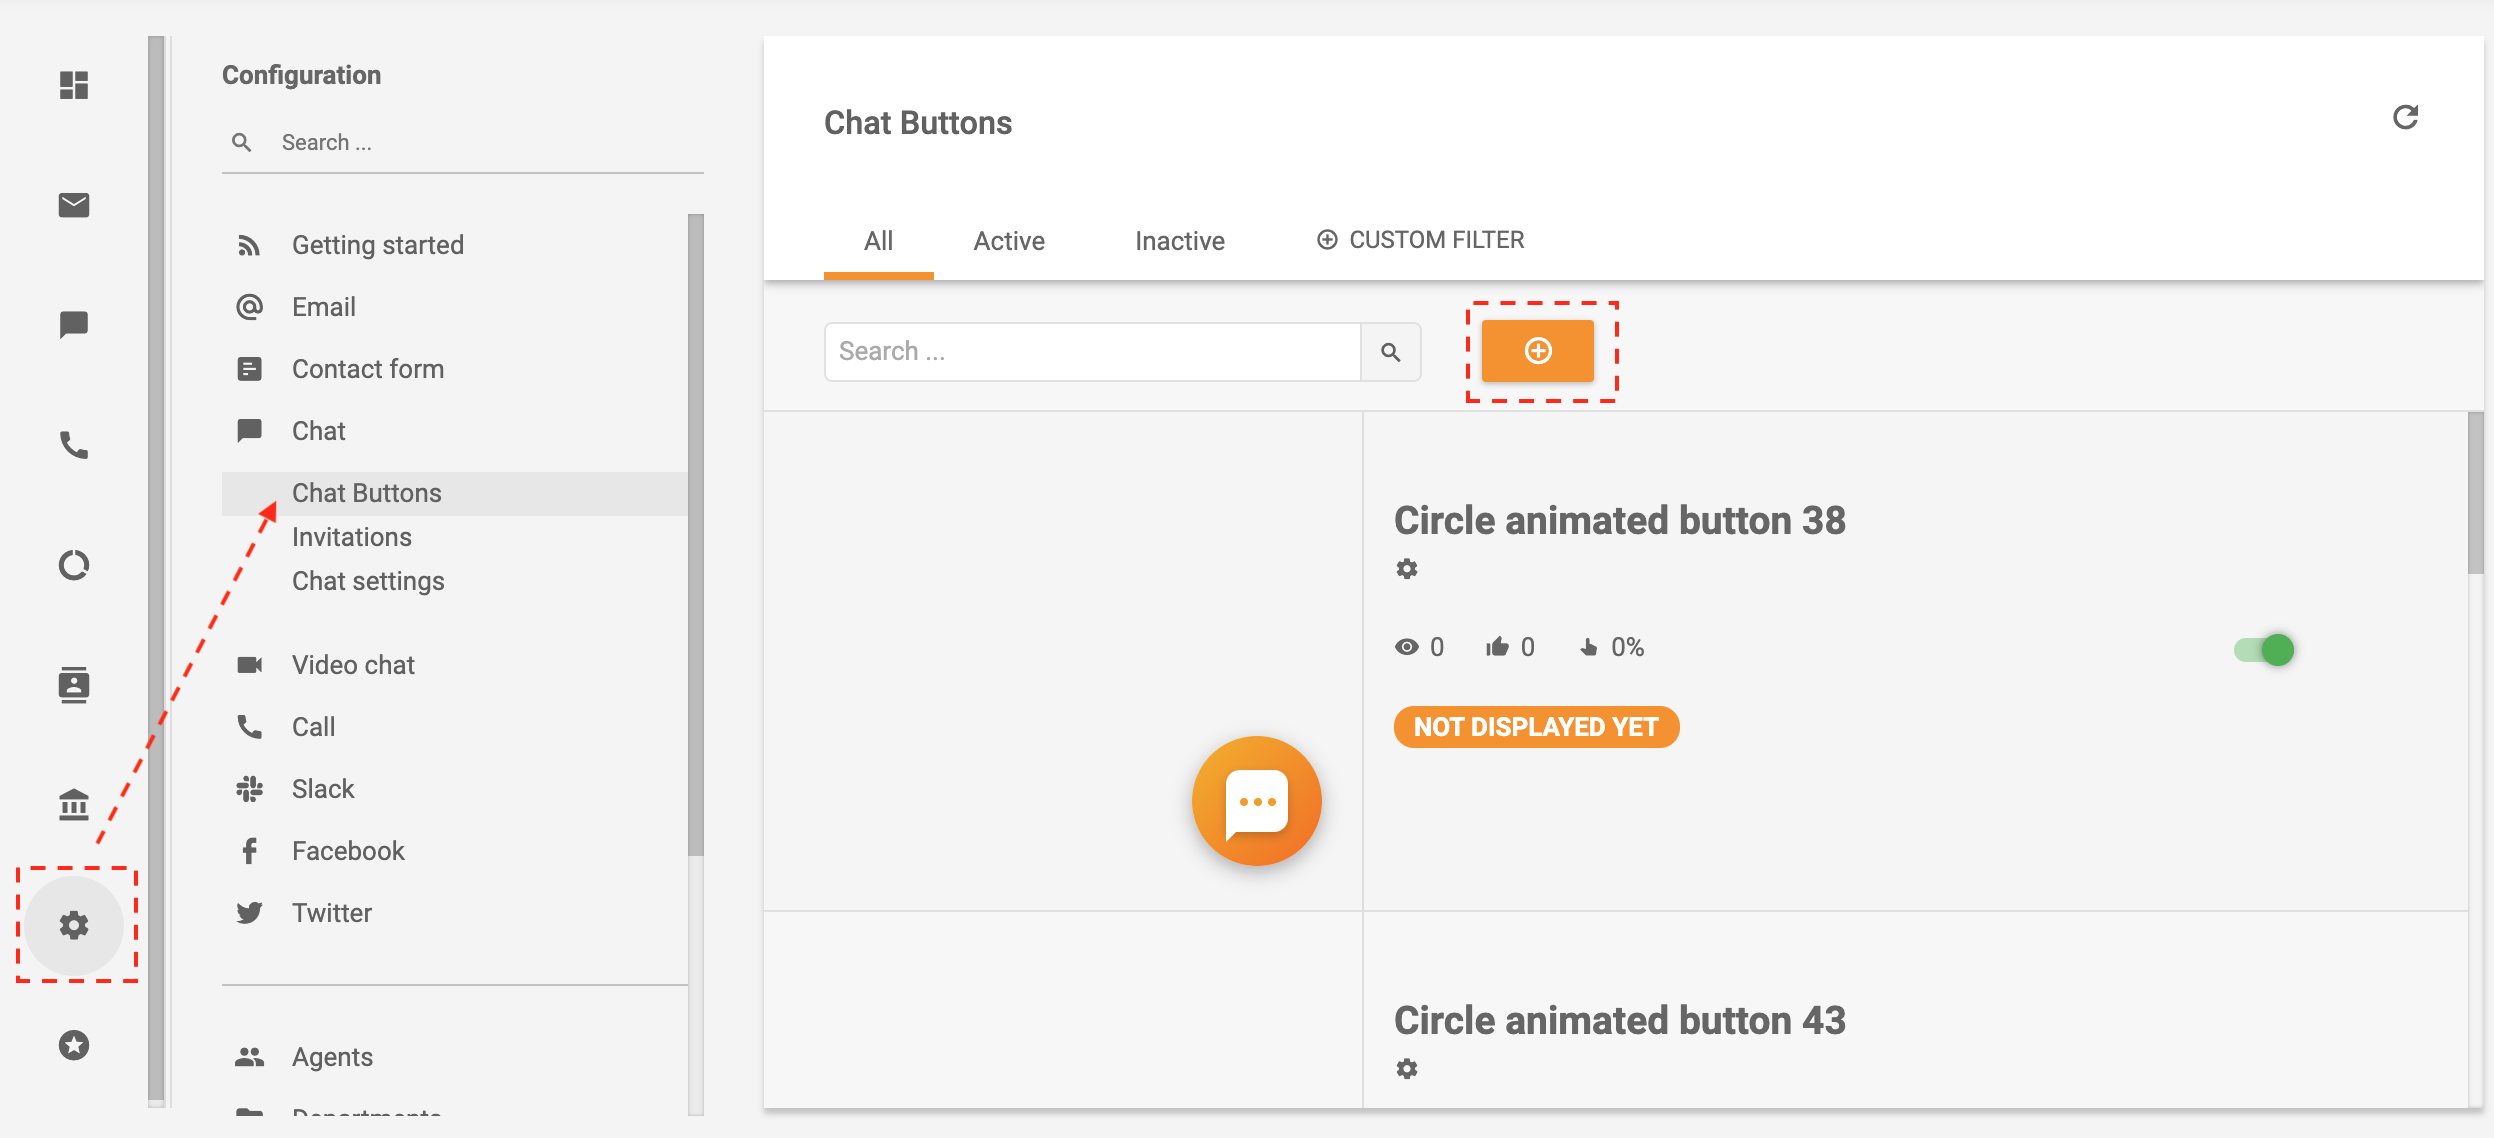Open settings gear under Circle animated button 43
2494x1138 pixels.
1408,1067
